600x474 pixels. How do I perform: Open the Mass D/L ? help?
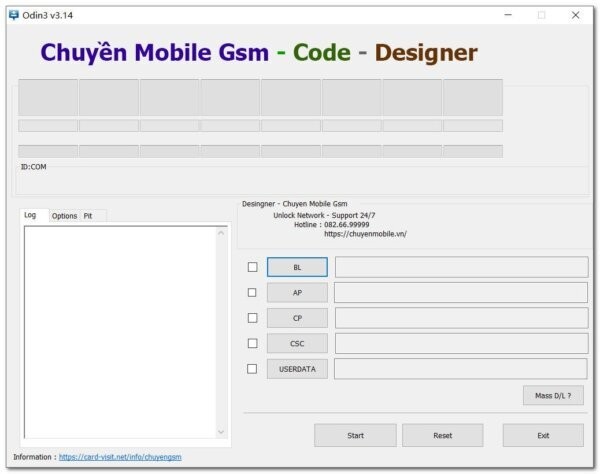pyautogui.click(x=553, y=396)
